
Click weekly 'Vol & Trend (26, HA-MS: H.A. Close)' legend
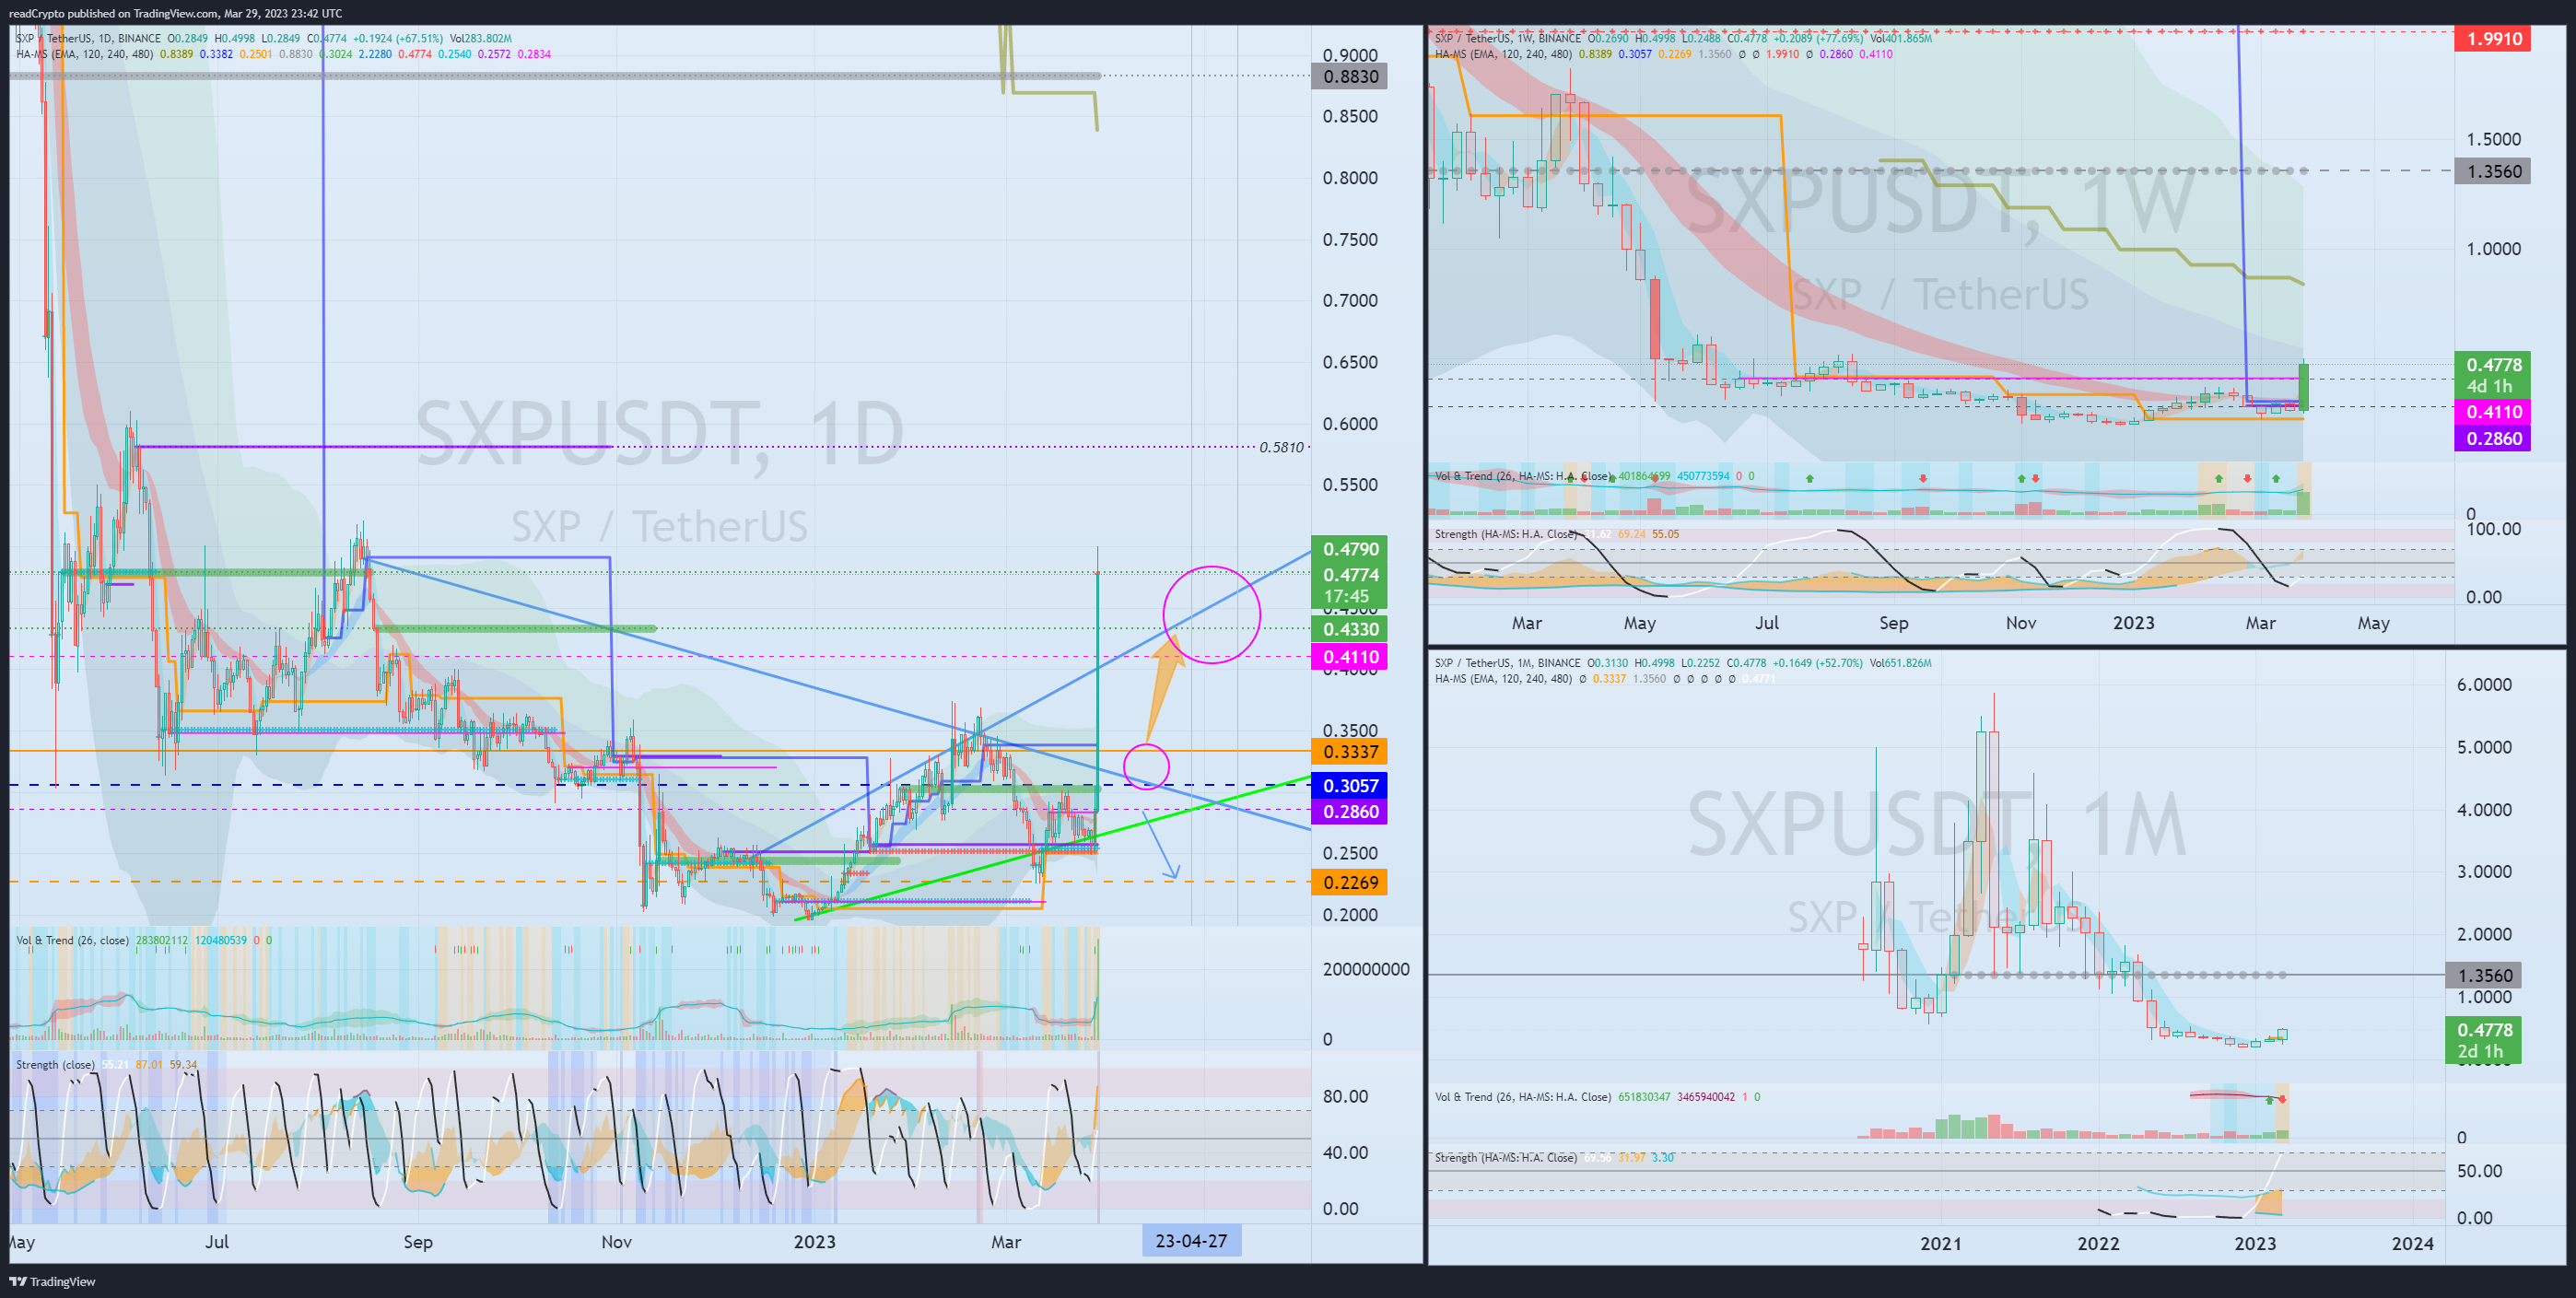[x=1522, y=476]
